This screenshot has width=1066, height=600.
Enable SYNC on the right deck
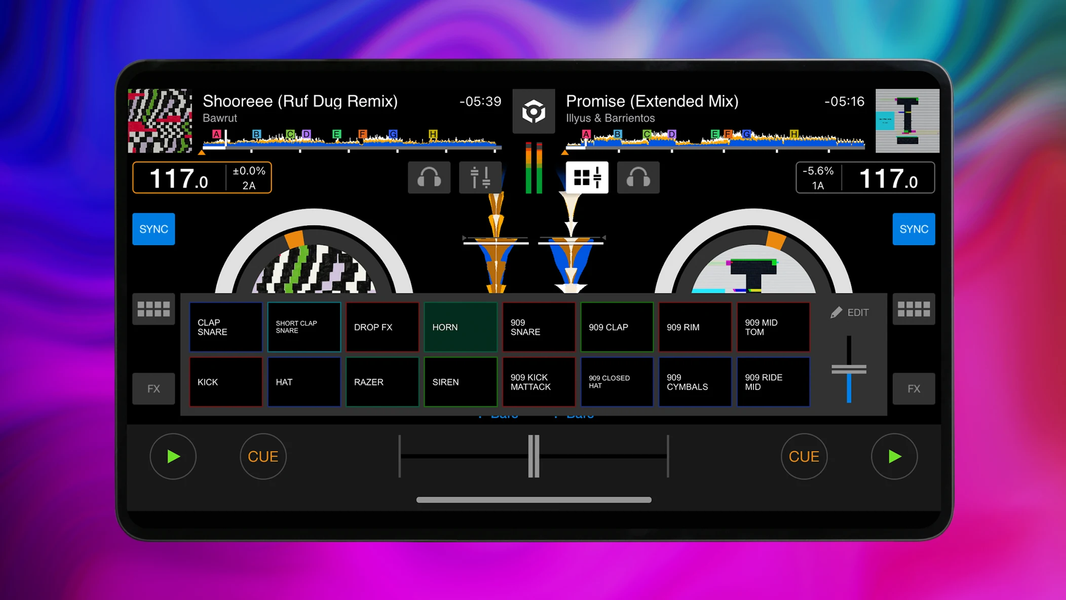tap(913, 229)
